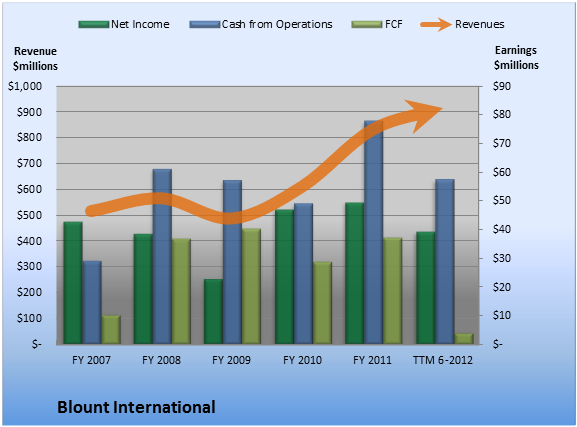
Task: Click the Cash from Operations legend swatch
Action: (x=205, y=25)
